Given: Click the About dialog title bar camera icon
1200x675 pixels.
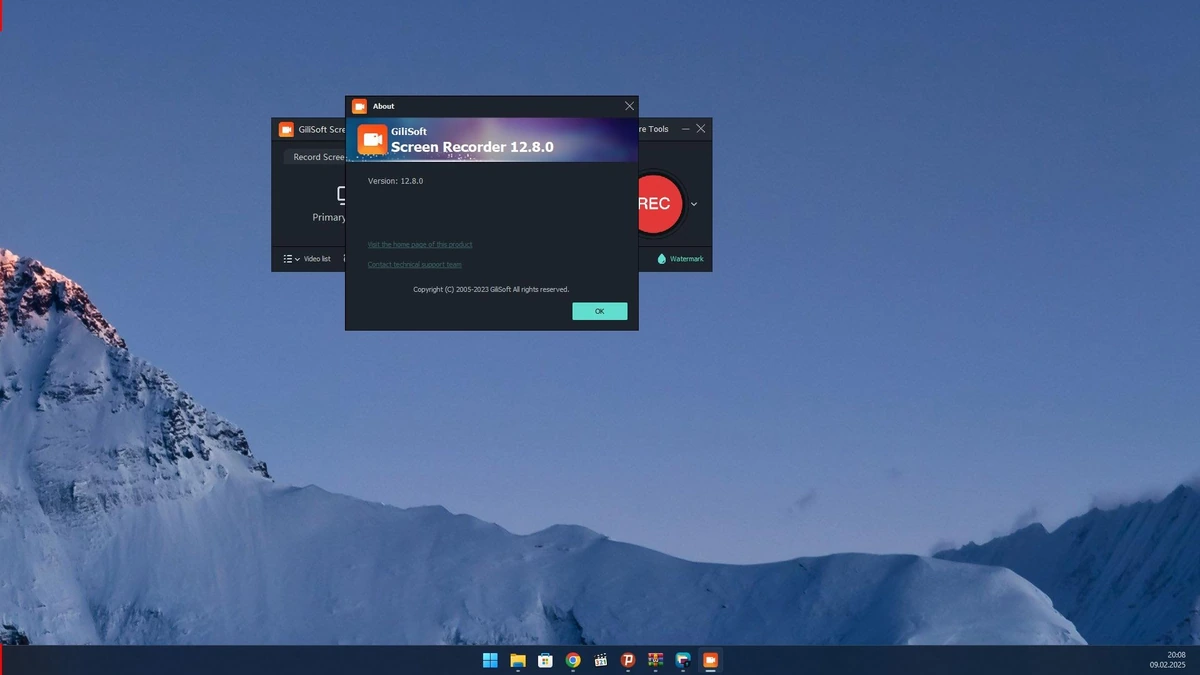Looking at the screenshot, I should pos(359,106).
